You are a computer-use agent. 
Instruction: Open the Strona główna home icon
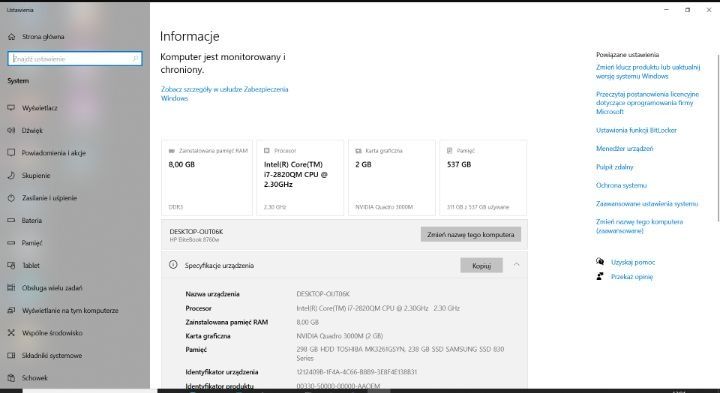point(11,37)
